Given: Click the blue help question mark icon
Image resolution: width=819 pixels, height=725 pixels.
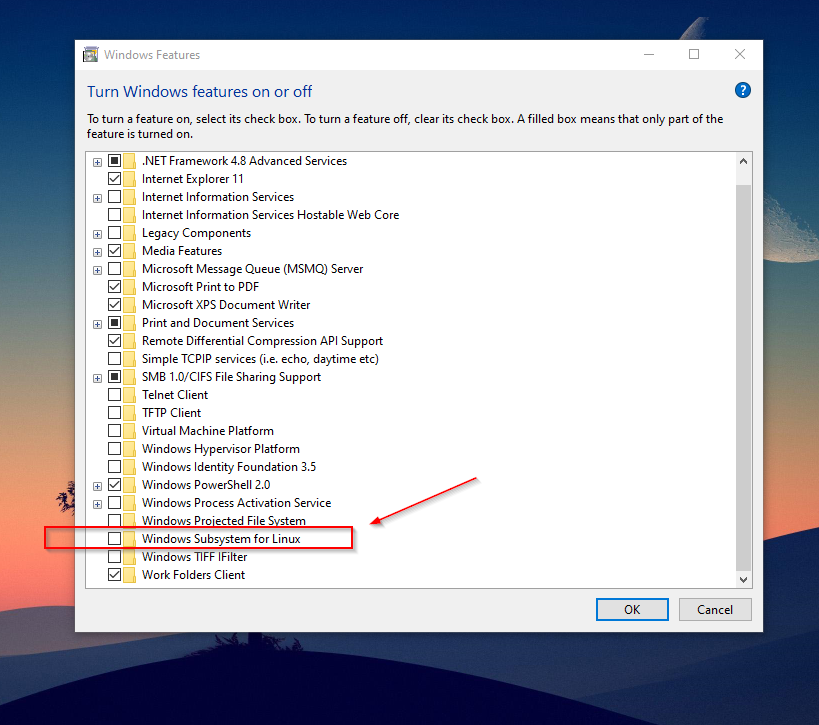Looking at the screenshot, I should point(742,90).
